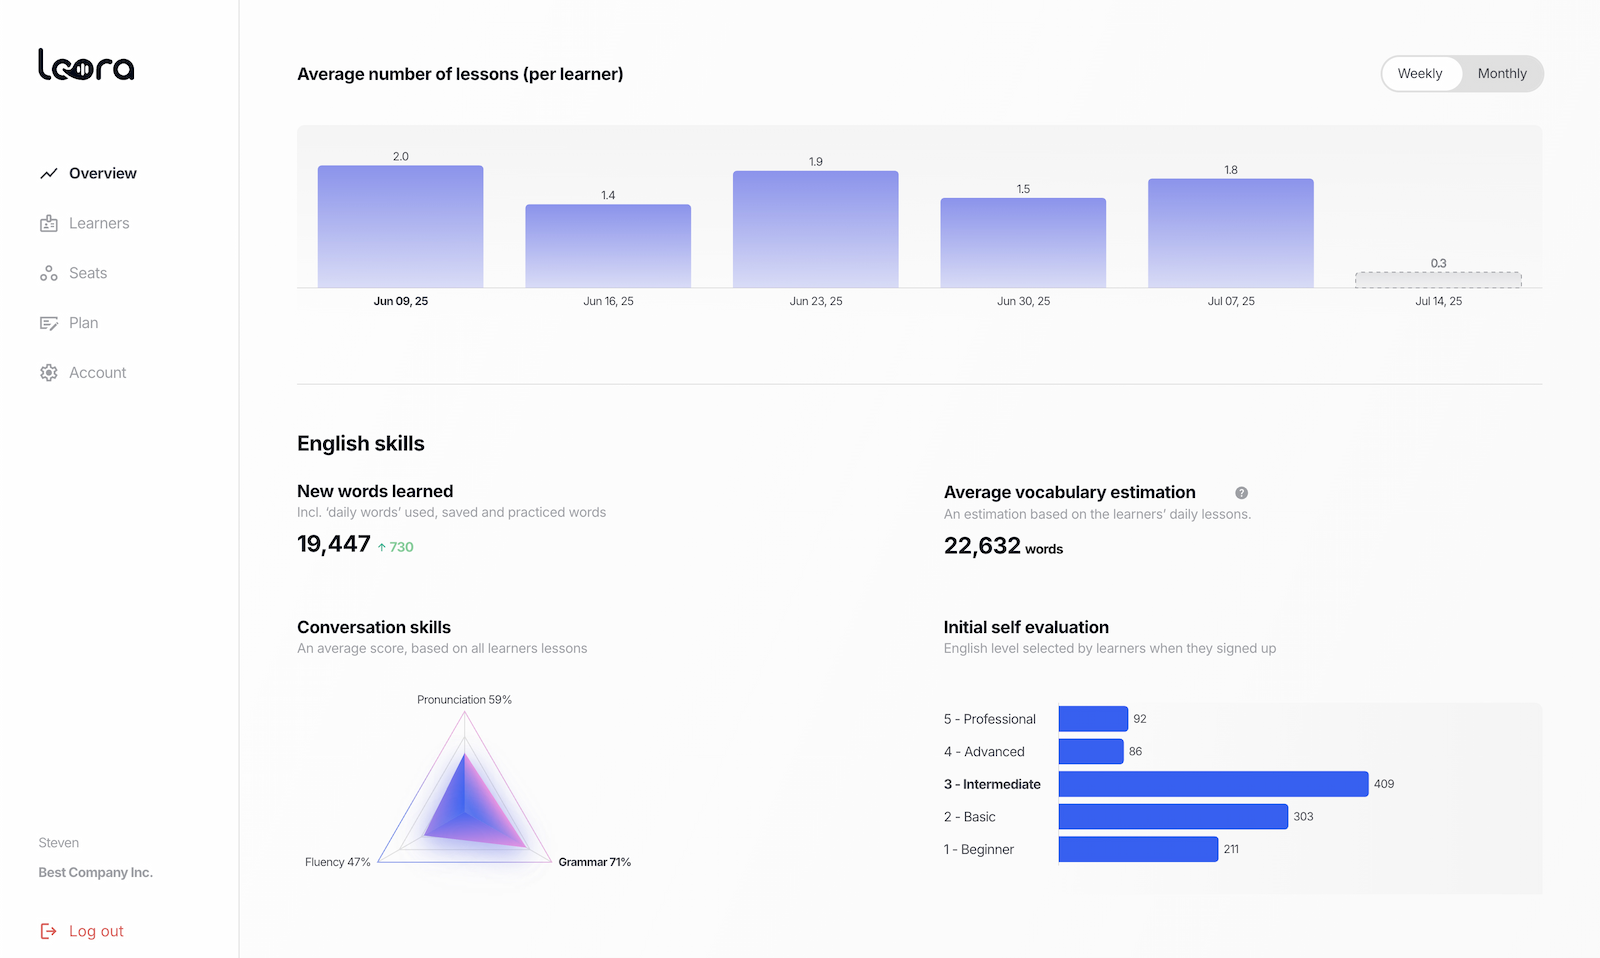Click the Seats icon in sidebar

click(48, 274)
